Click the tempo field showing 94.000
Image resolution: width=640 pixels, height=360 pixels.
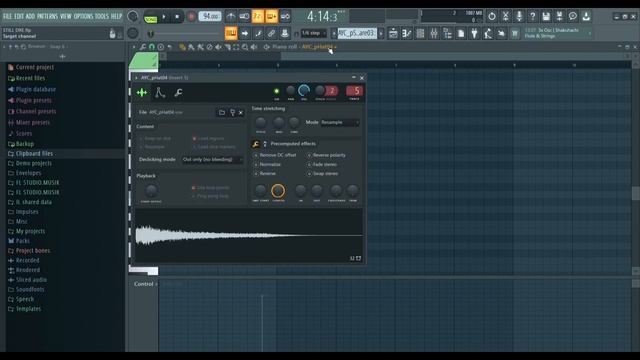(210, 16)
